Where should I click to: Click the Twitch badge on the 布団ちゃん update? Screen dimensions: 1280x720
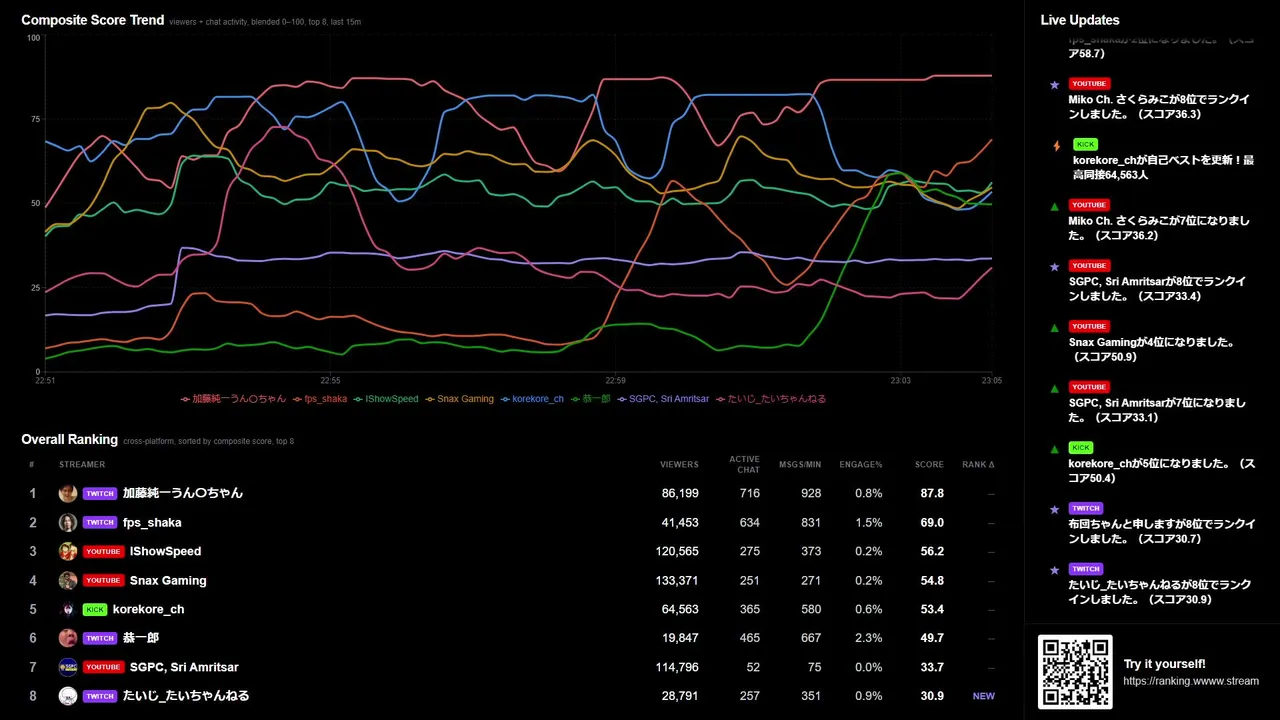point(1086,508)
